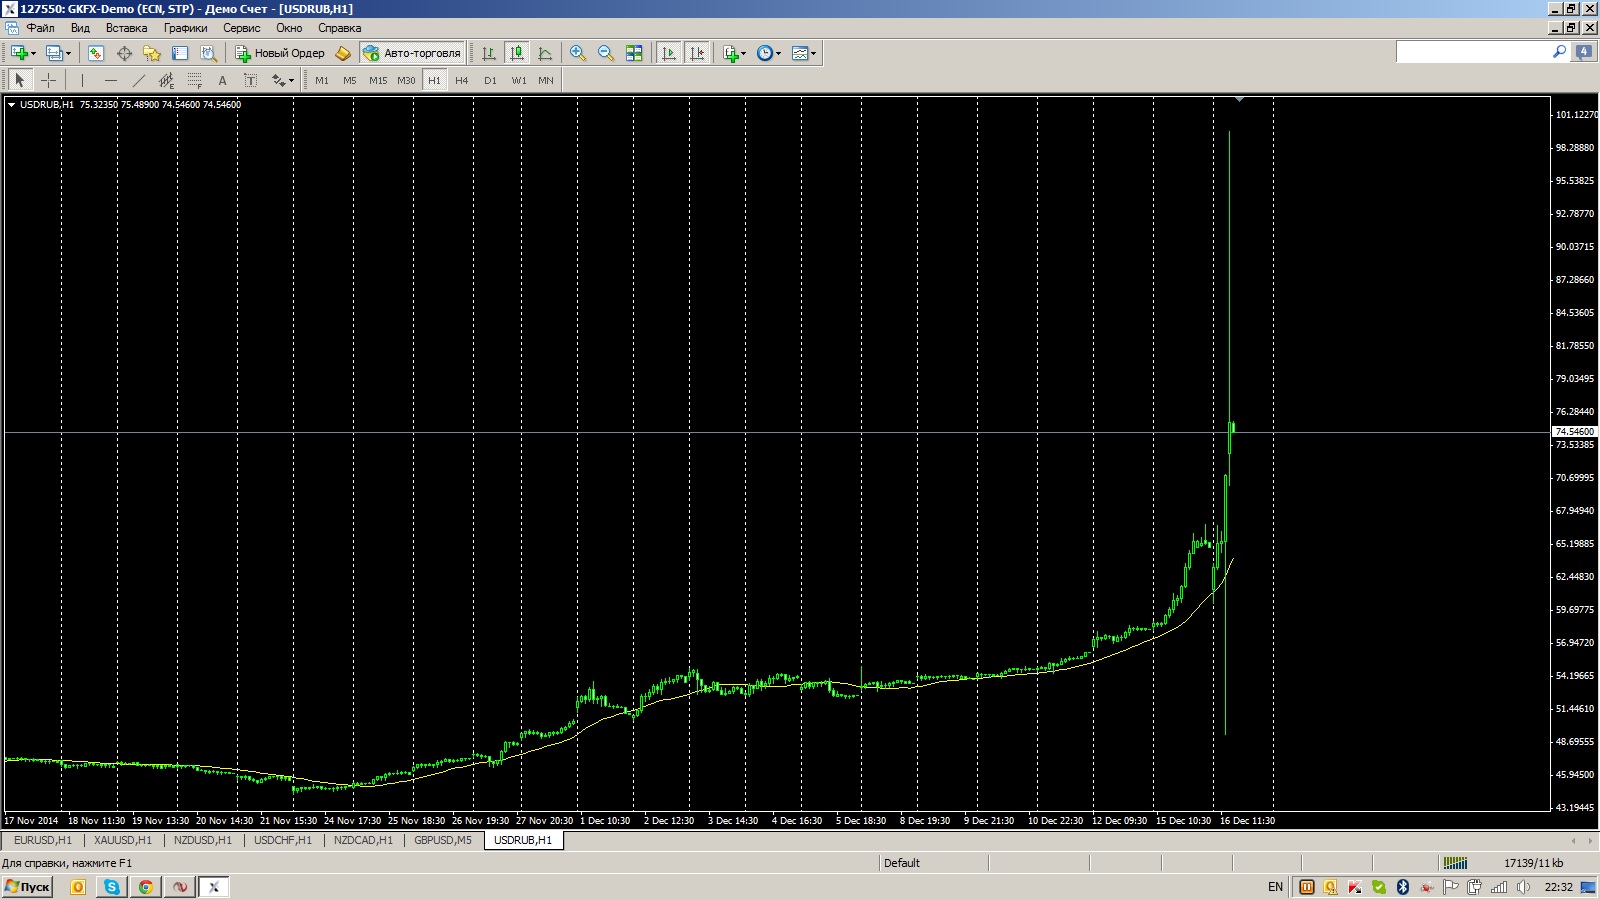Open the Terminal panel
Screen dimensions: 1600x900
(x=180, y=53)
